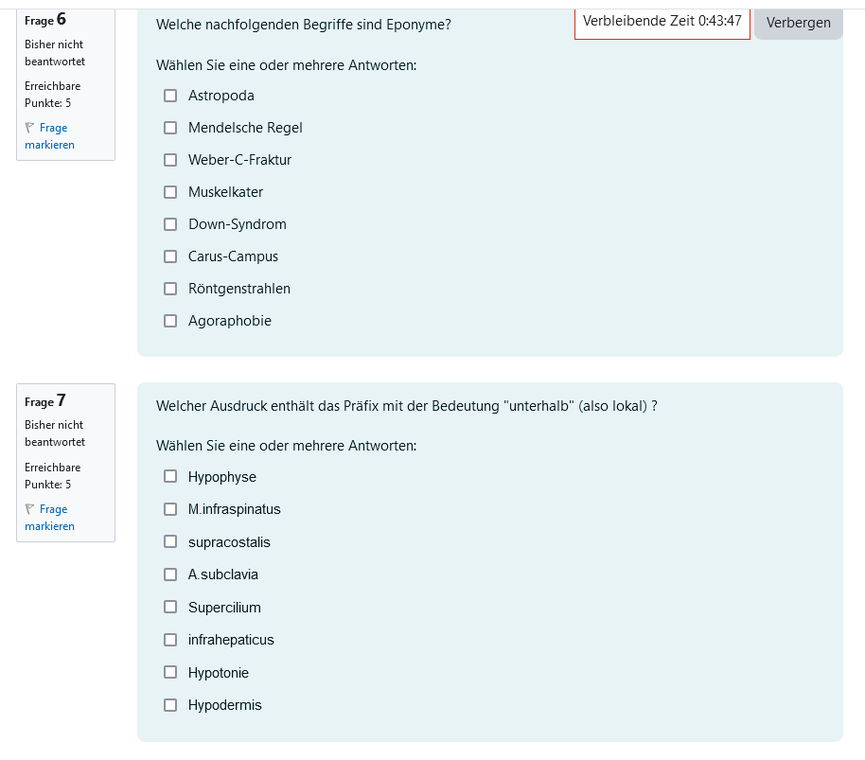Hide the timer with Verbergen button
The image size is (865, 760).
pyautogui.click(x=798, y=23)
